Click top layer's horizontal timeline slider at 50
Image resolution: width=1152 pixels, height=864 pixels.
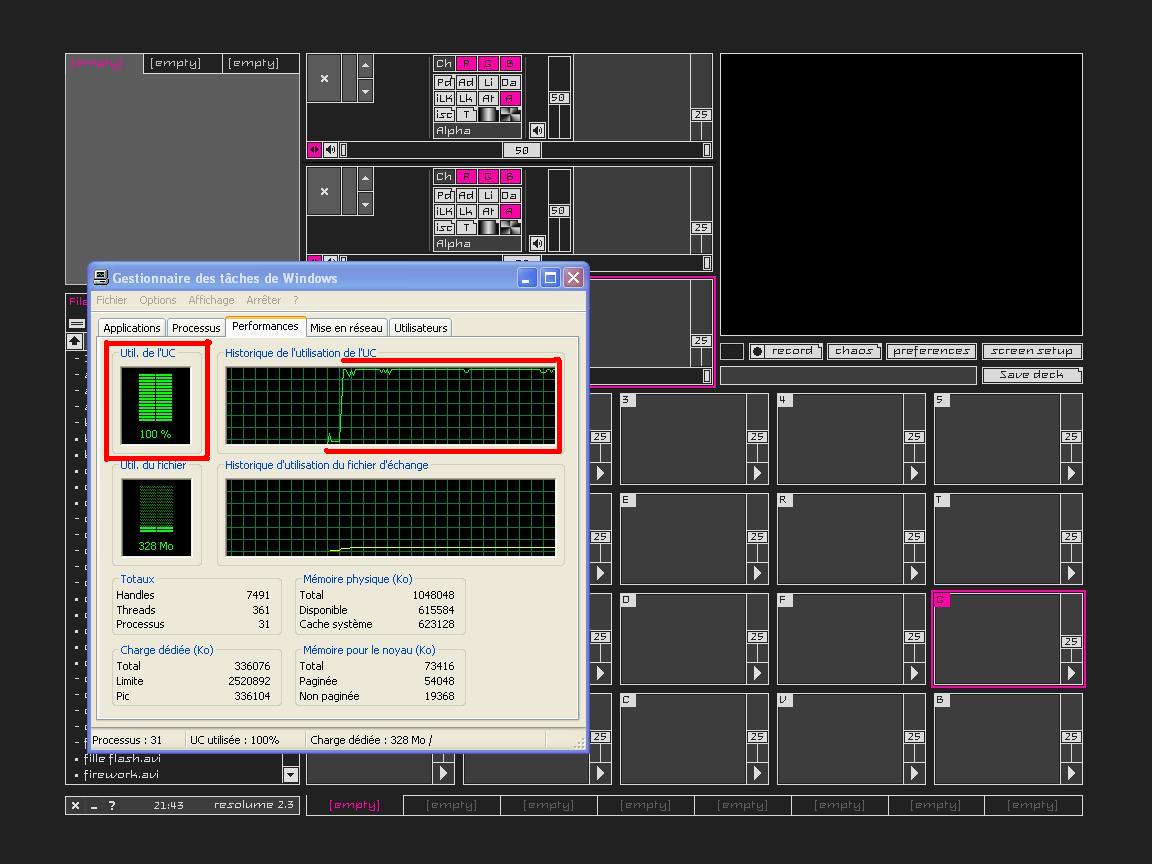coord(522,150)
